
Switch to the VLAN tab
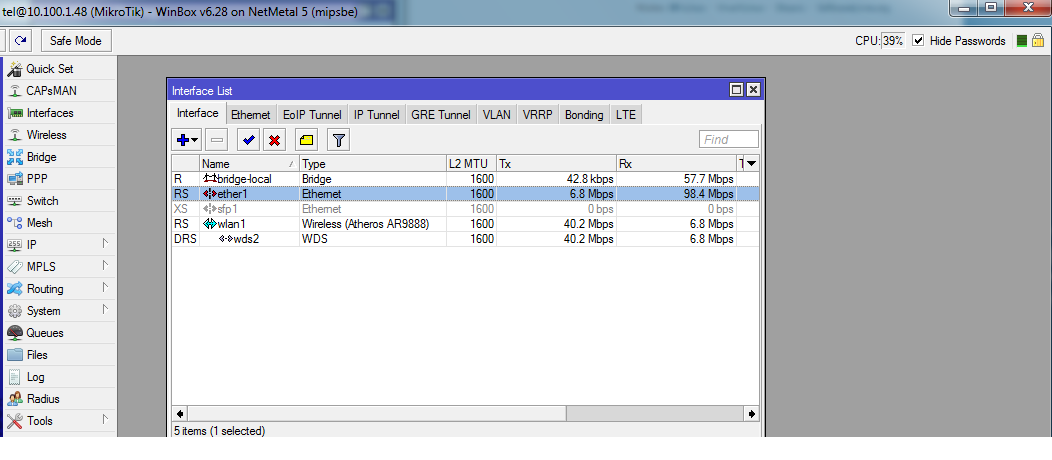496,115
